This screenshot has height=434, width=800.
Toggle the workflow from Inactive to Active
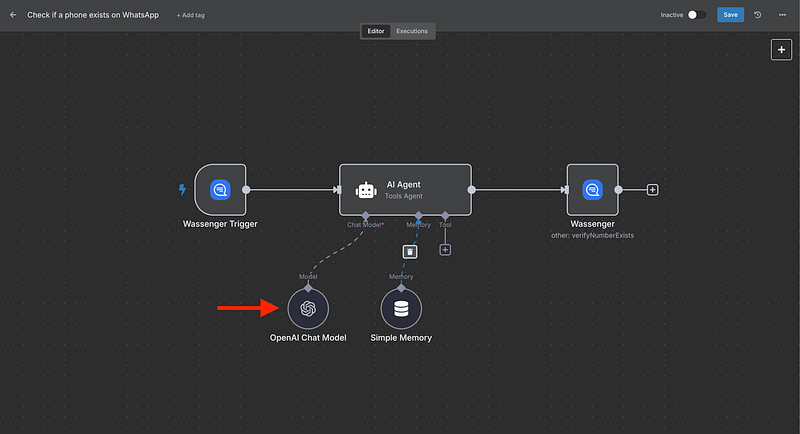[697, 15]
